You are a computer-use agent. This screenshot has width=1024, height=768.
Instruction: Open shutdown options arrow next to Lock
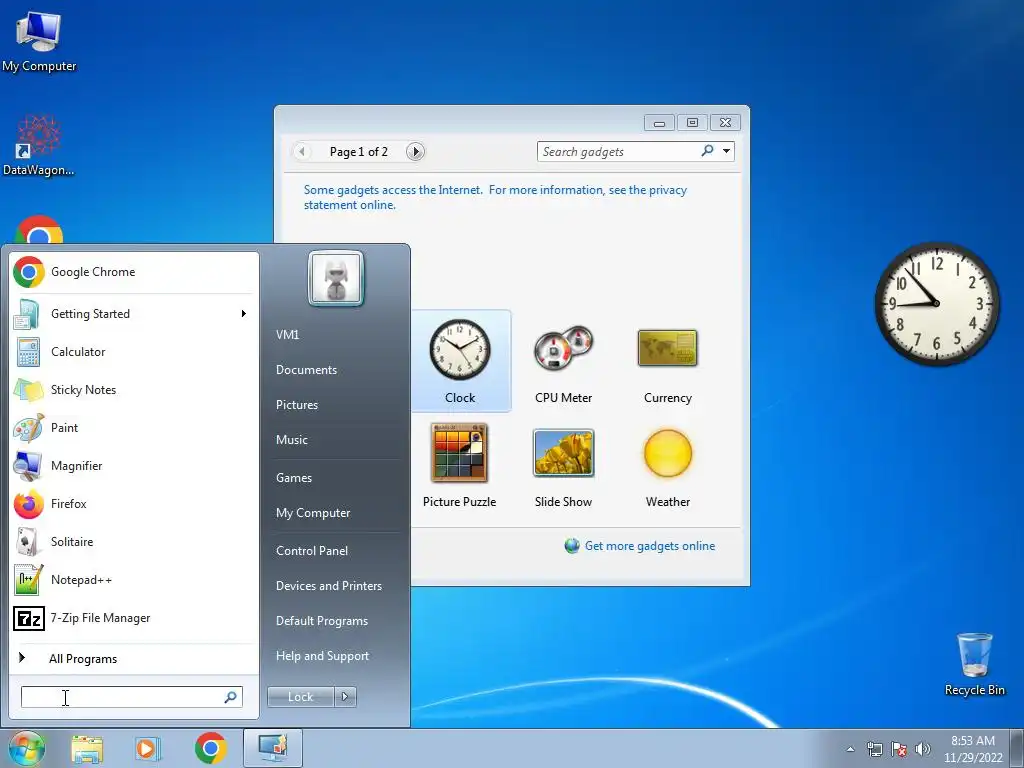tap(345, 697)
